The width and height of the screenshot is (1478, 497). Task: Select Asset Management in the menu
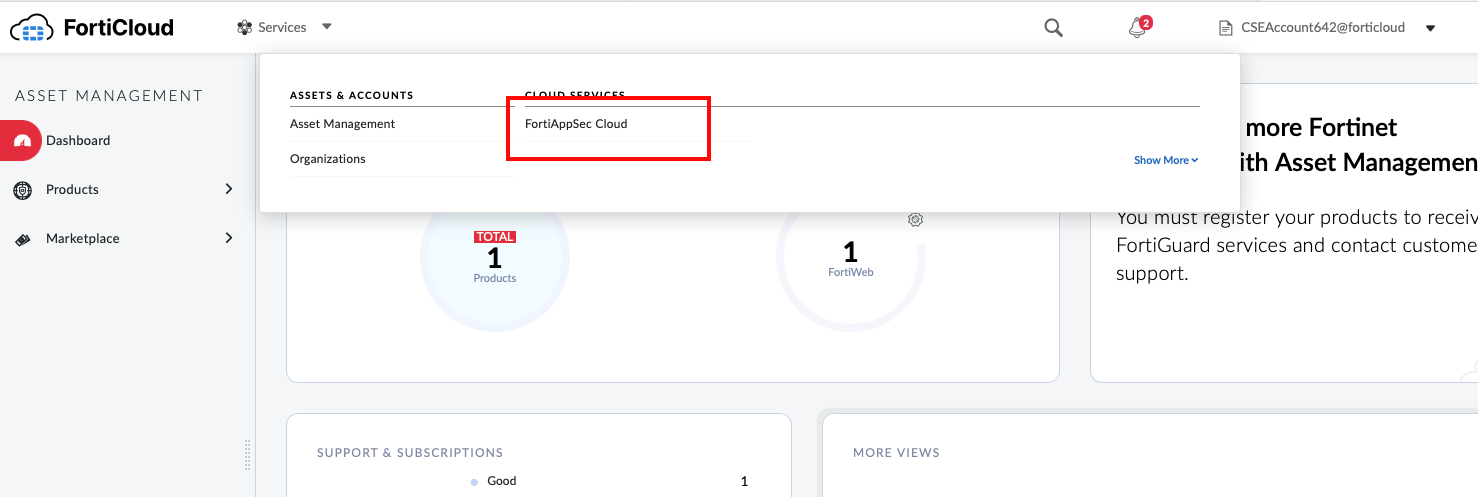[x=343, y=124]
